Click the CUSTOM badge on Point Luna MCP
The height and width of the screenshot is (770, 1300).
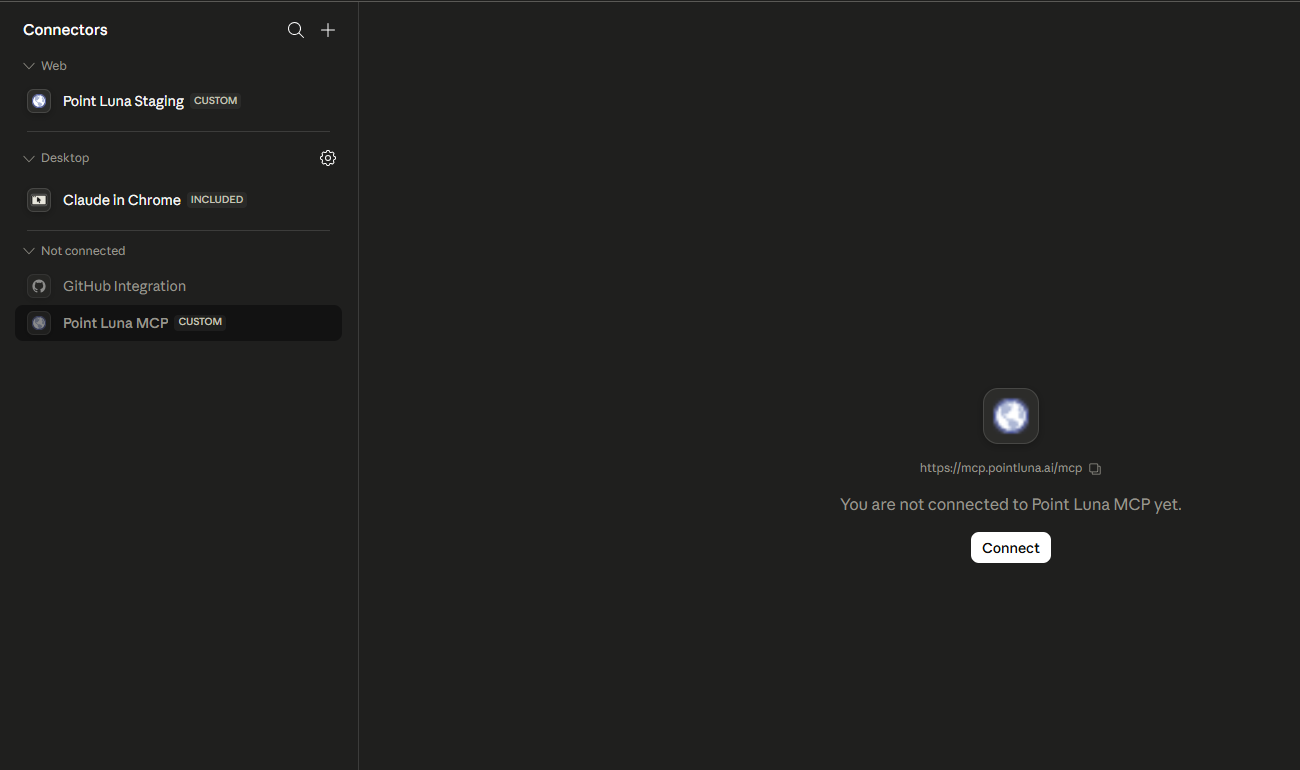tap(200, 322)
